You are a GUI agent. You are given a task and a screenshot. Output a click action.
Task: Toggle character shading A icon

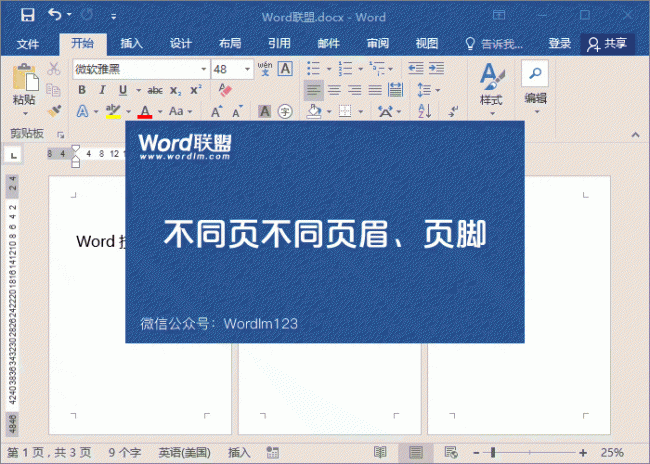point(264,111)
